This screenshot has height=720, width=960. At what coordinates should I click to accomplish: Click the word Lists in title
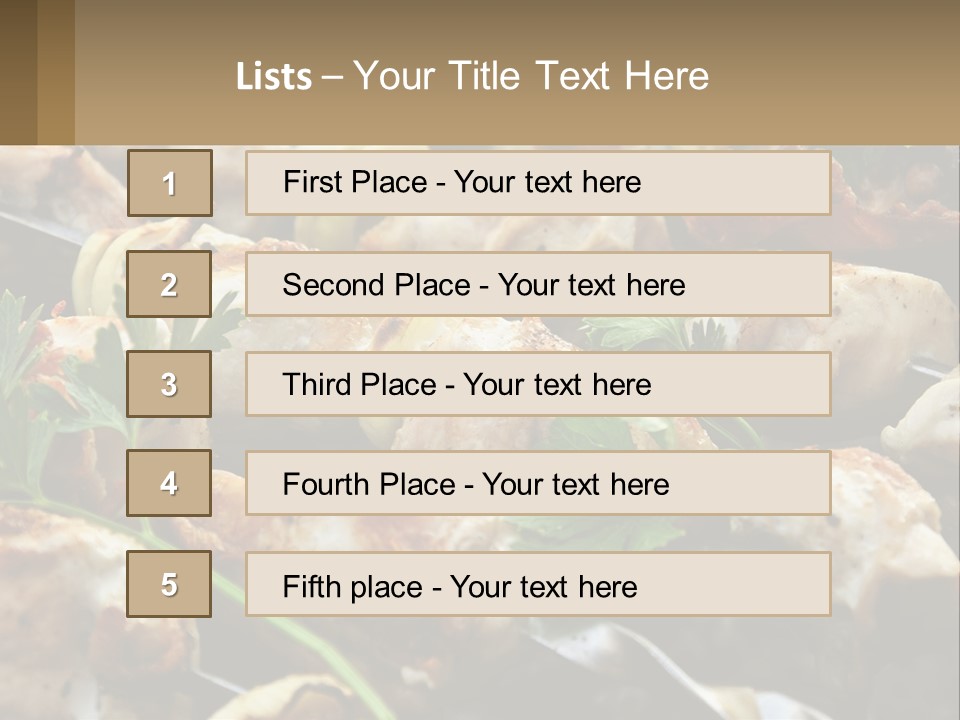pos(274,77)
